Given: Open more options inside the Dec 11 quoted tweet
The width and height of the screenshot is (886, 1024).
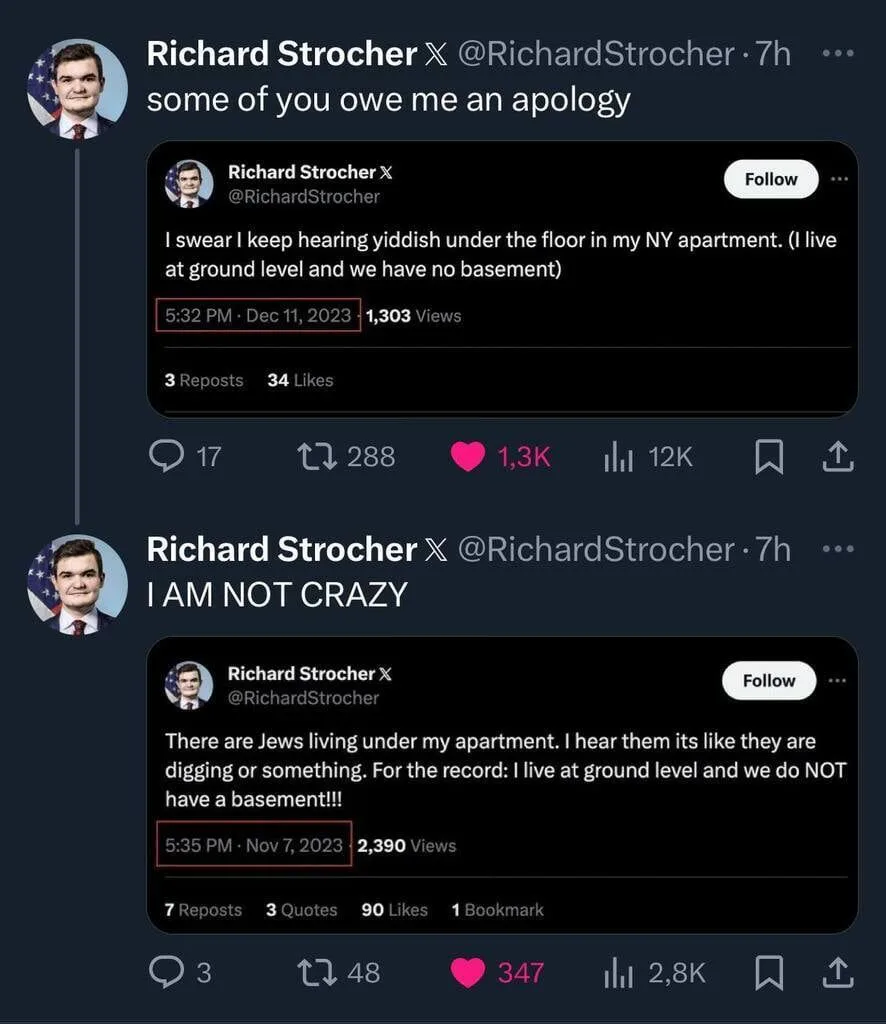Looking at the screenshot, I should pos(839,178).
